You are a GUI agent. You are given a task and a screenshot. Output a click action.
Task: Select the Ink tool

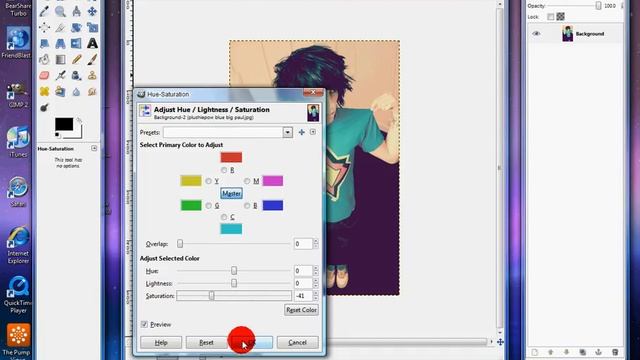point(76,75)
